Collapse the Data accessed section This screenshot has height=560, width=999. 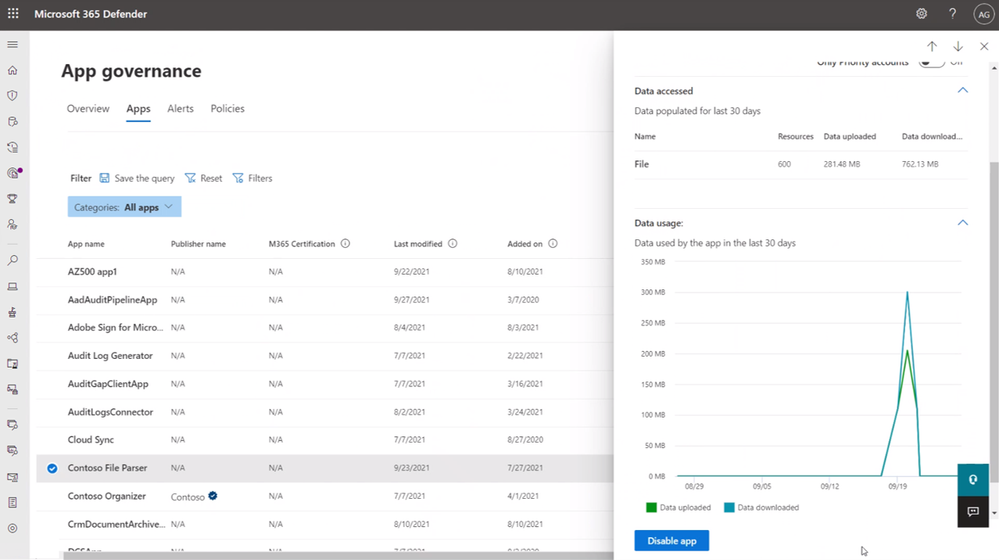(963, 90)
